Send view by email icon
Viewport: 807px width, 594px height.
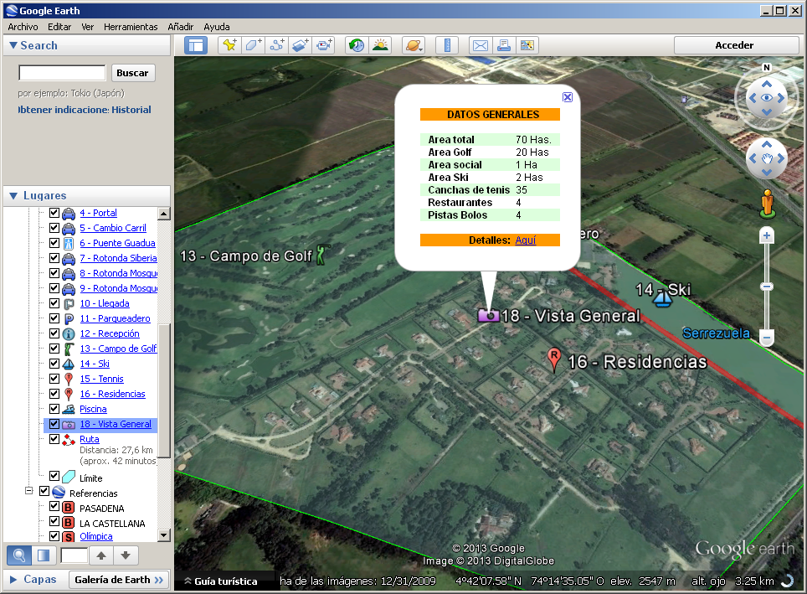pos(480,45)
